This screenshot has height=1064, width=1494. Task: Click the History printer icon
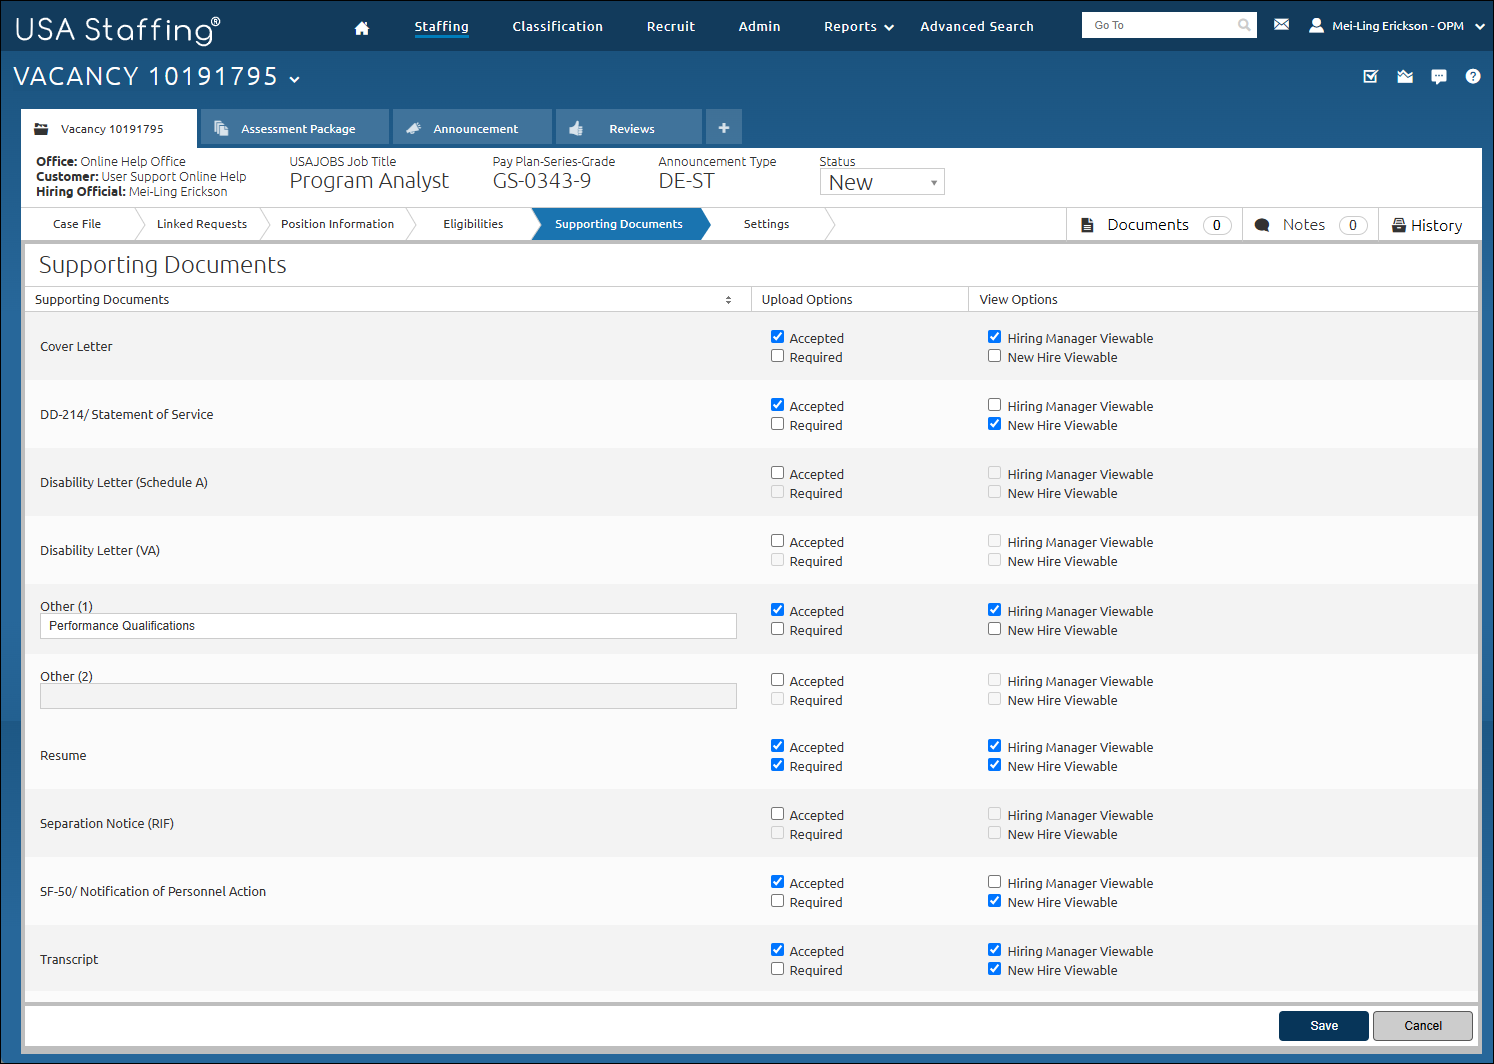[1399, 225]
